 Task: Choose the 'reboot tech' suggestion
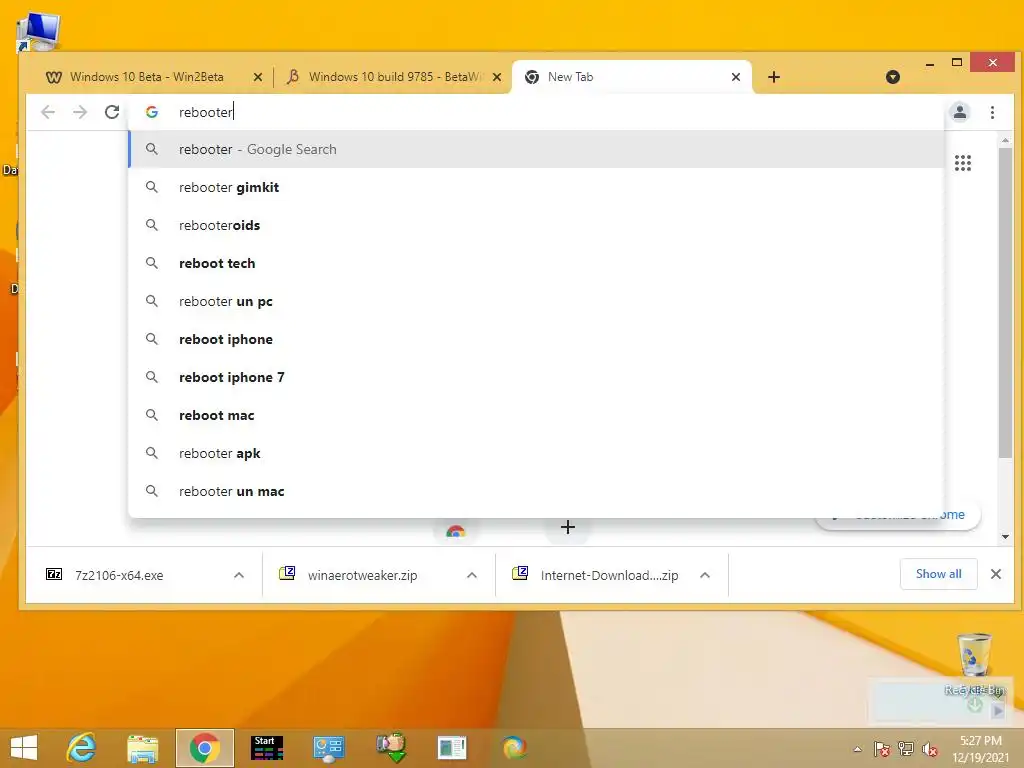(x=536, y=263)
